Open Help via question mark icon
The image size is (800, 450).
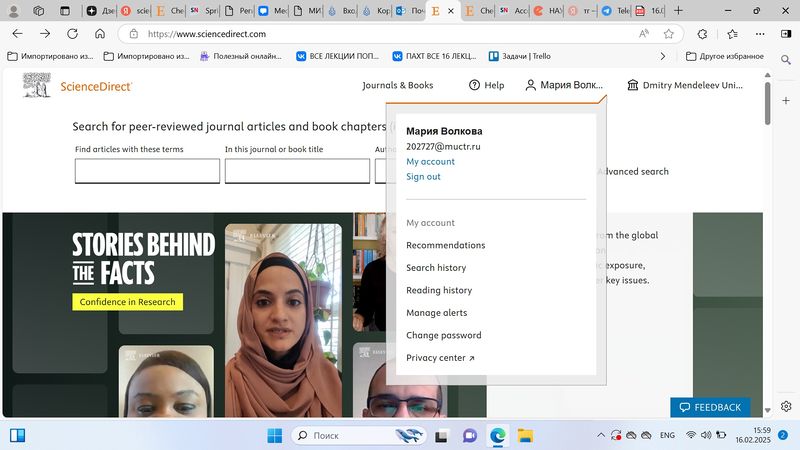point(475,86)
